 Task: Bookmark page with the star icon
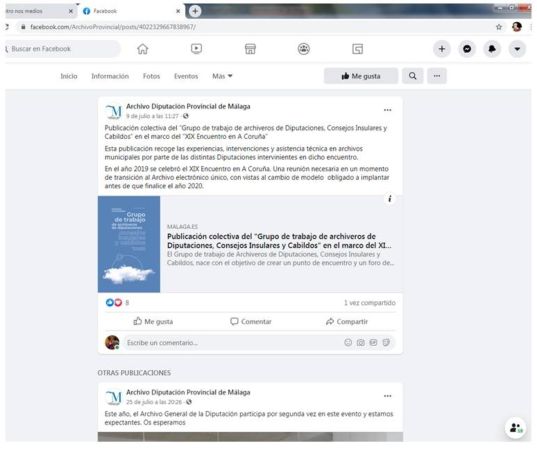pos(499,27)
